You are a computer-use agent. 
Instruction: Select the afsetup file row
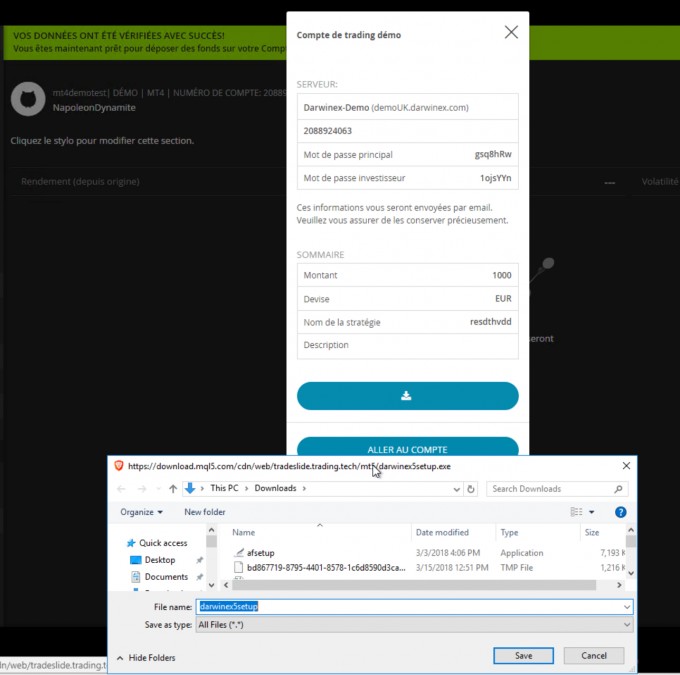428,553
